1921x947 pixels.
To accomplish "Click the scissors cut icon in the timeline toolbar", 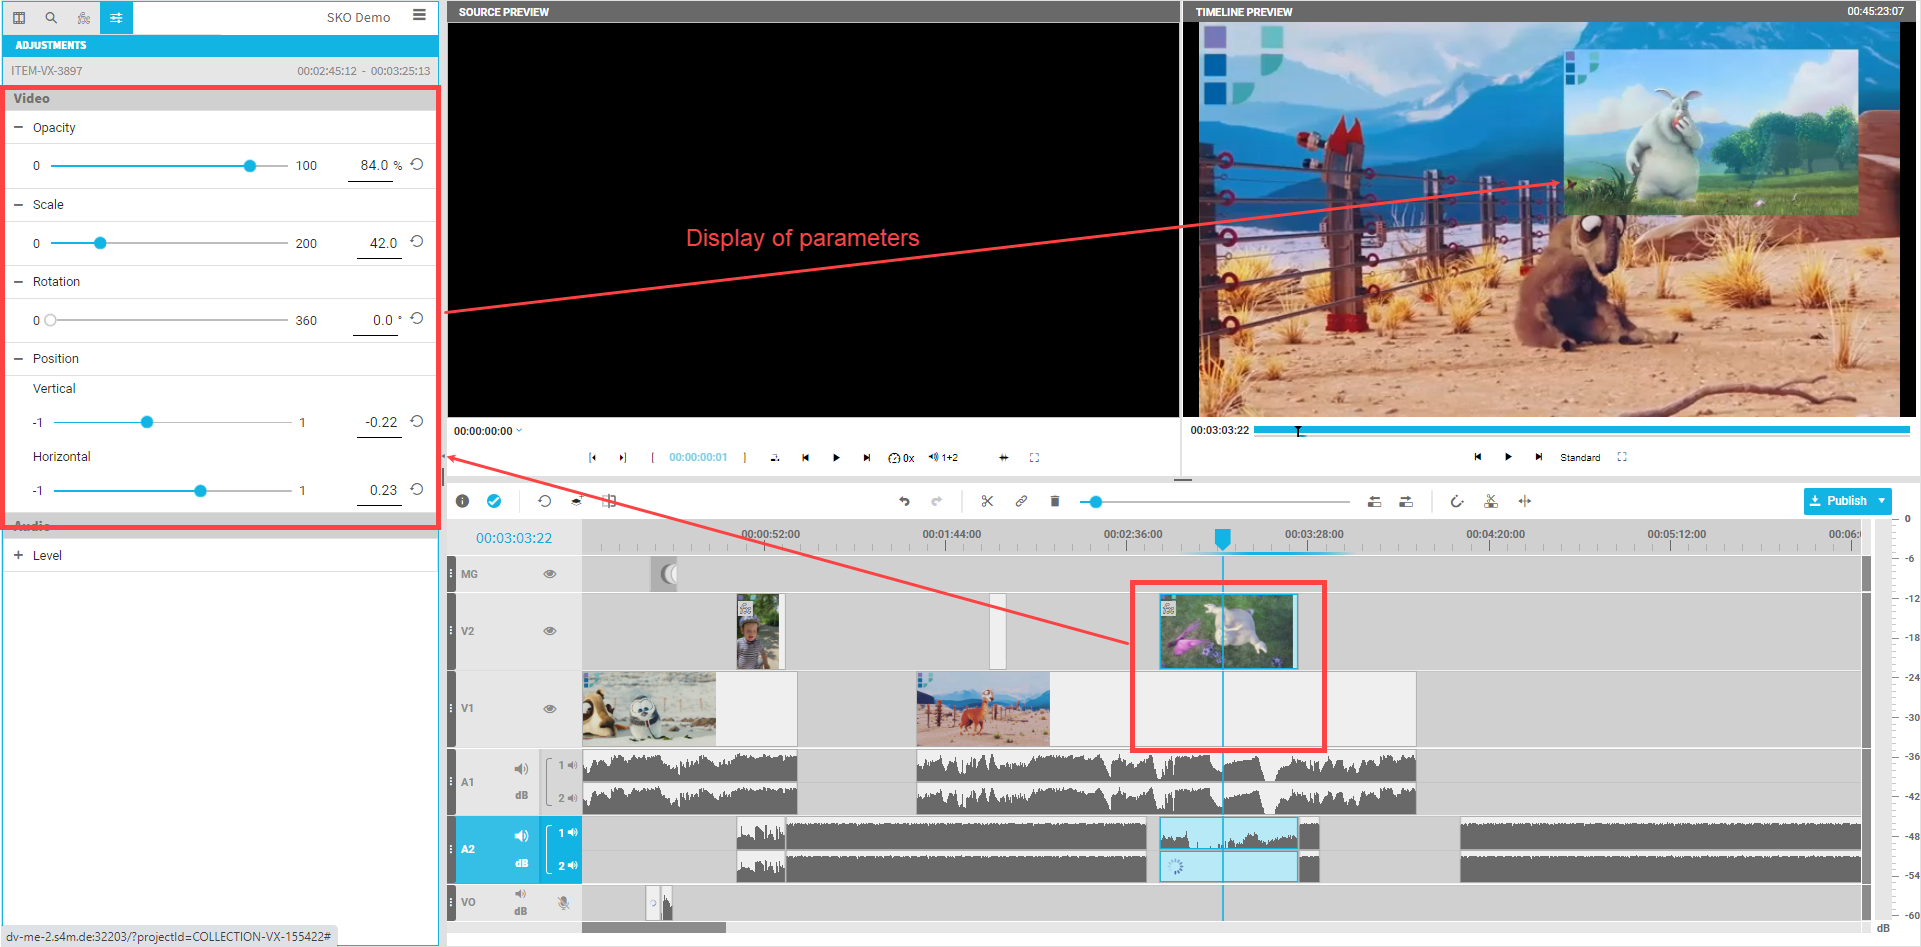I will click(x=987, y=501).
